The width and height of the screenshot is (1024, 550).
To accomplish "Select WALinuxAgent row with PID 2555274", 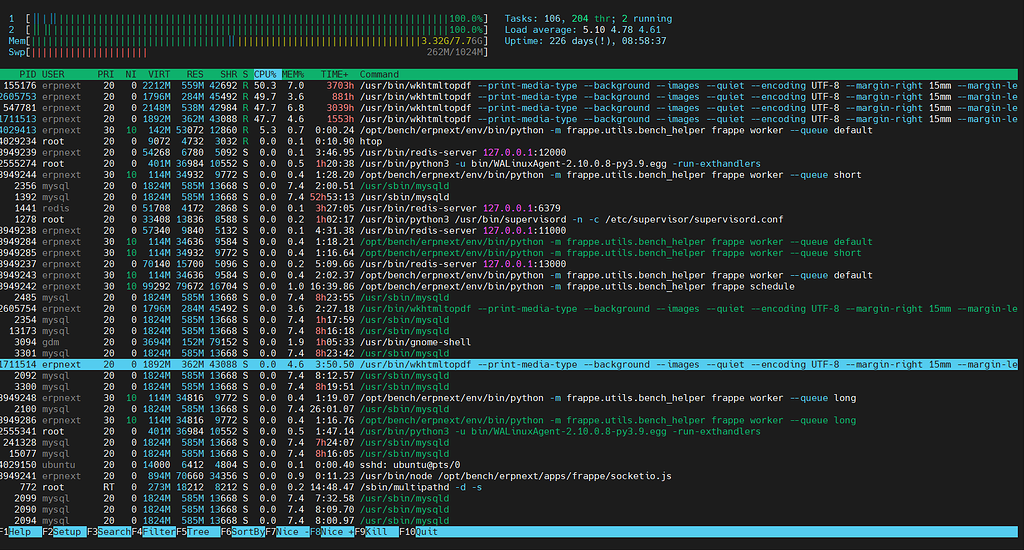I will [x=509, y=164].
